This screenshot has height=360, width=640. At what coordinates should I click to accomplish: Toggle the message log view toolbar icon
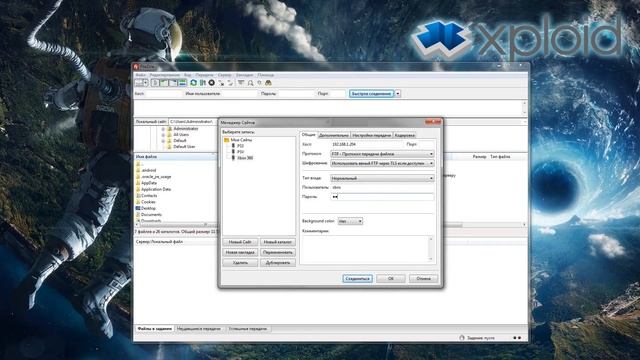155,83
